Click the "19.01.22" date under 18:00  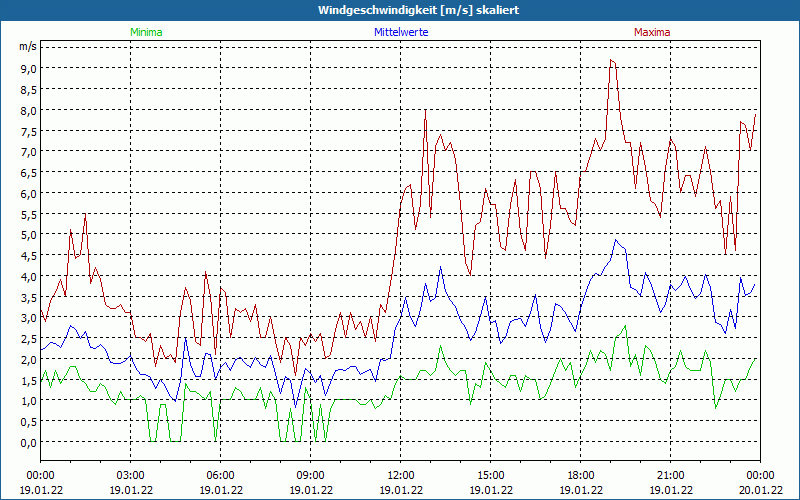click(581, 490)
